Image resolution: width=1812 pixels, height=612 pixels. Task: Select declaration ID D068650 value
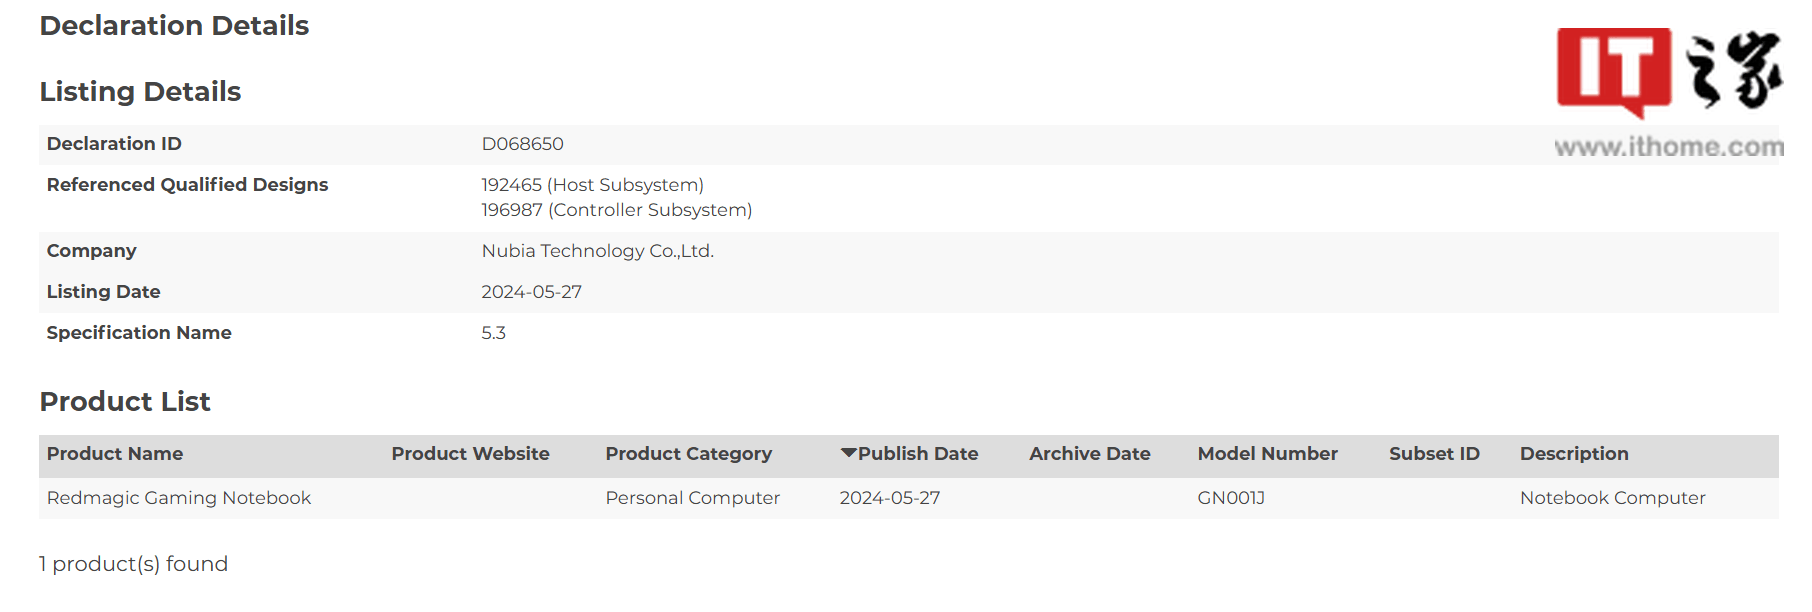[522, 144]
